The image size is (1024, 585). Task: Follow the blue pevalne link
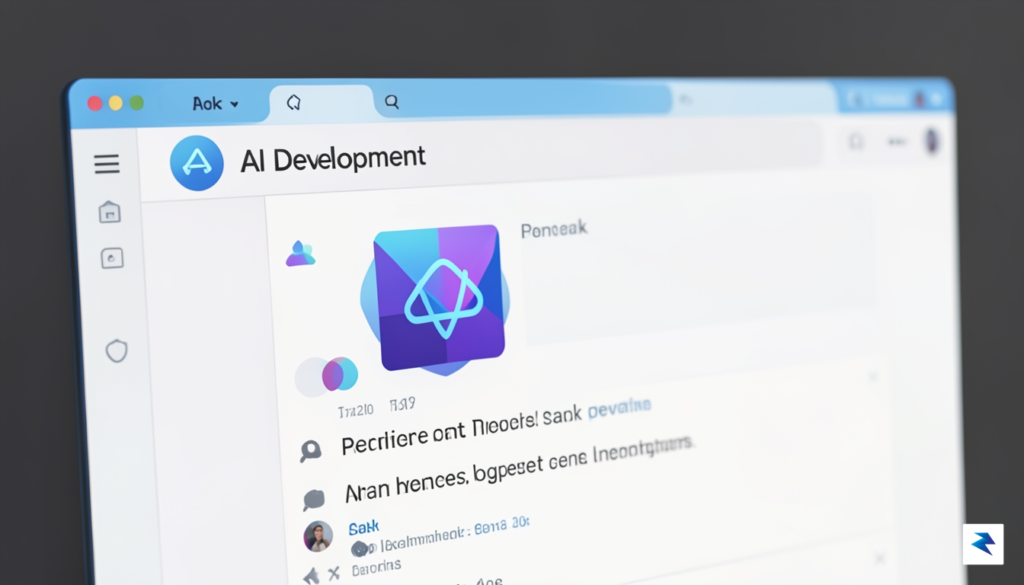(x=619, y=407)
